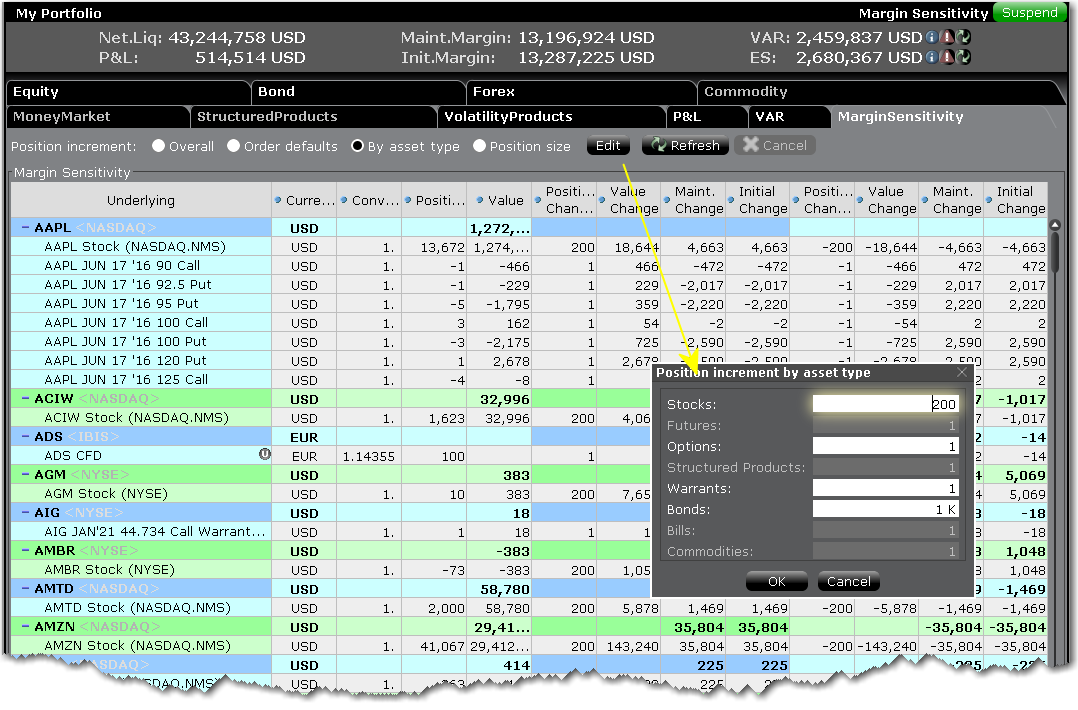
Task: Click the green refresh icon beside VAR
Action: pos(964,37)
